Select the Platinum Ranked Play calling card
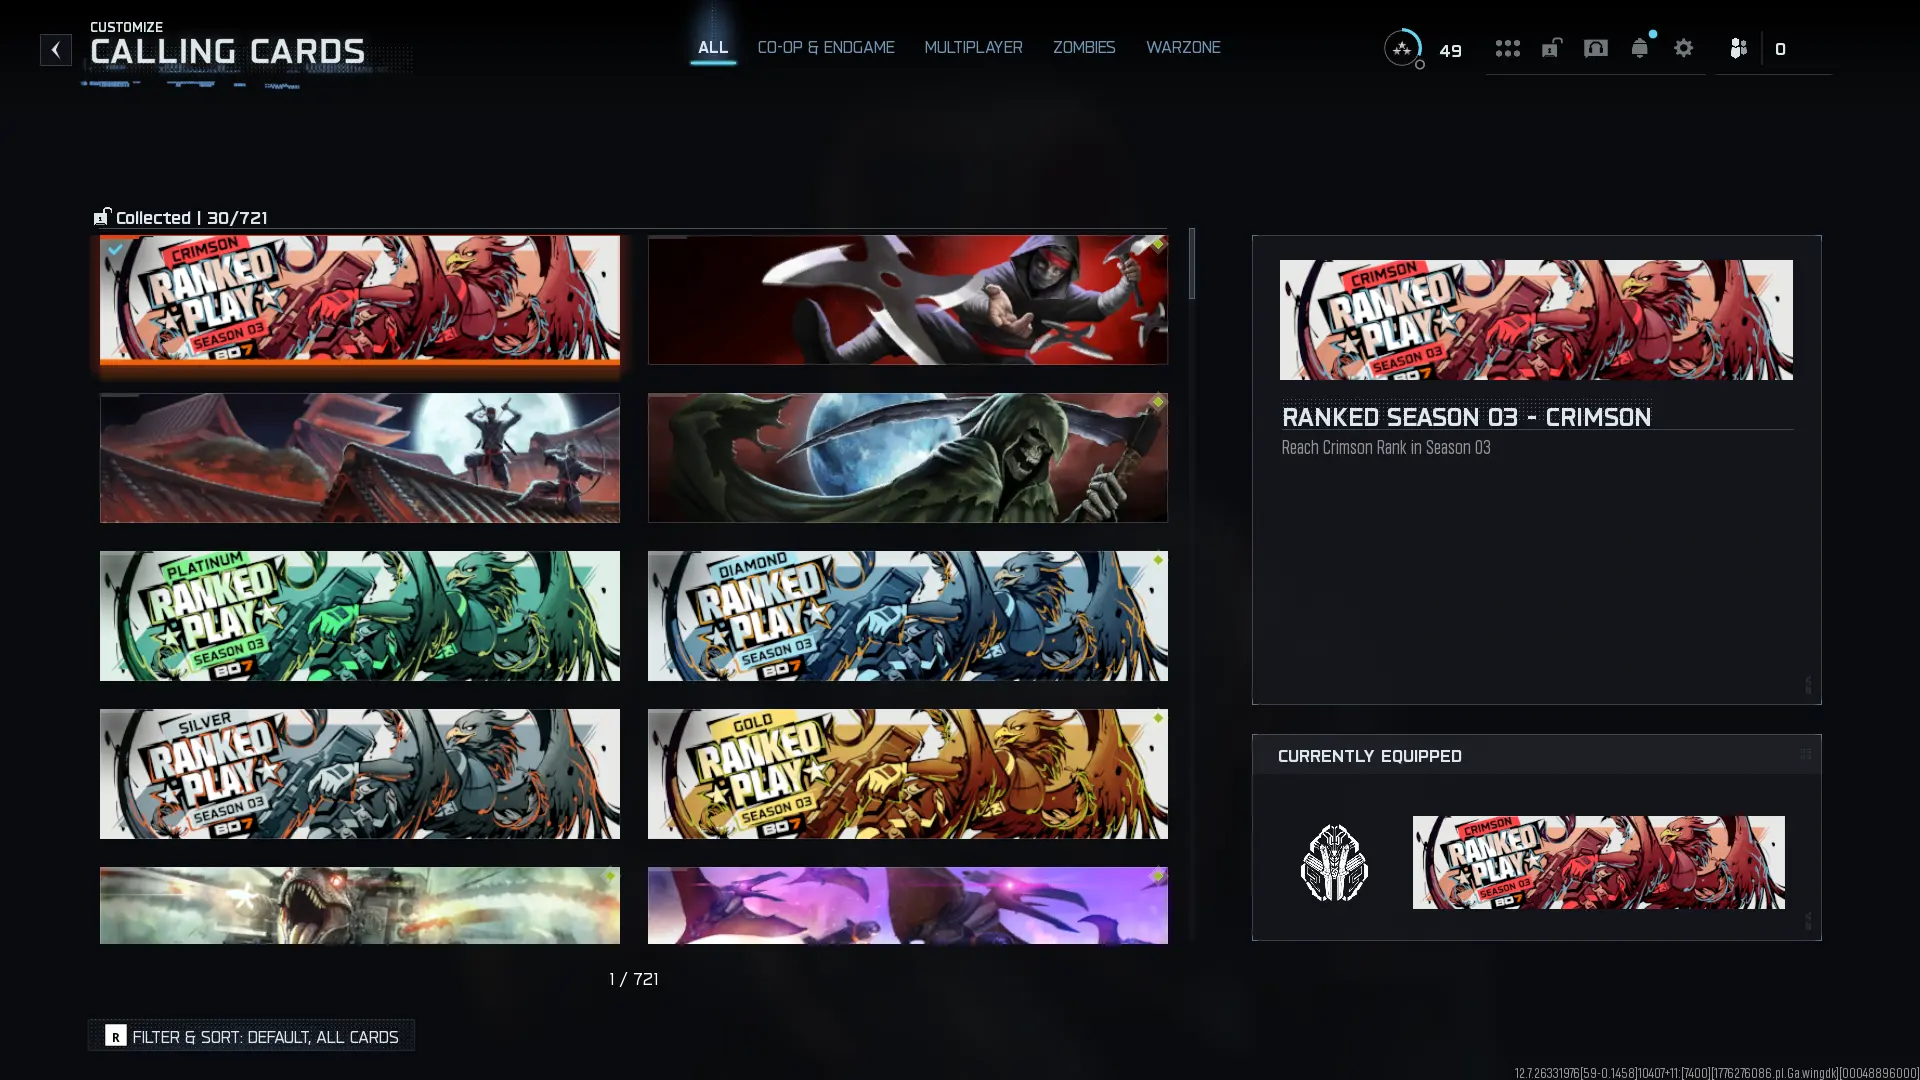The width and height of the screenshot is (1920, 1080). [x=359, y=615]
